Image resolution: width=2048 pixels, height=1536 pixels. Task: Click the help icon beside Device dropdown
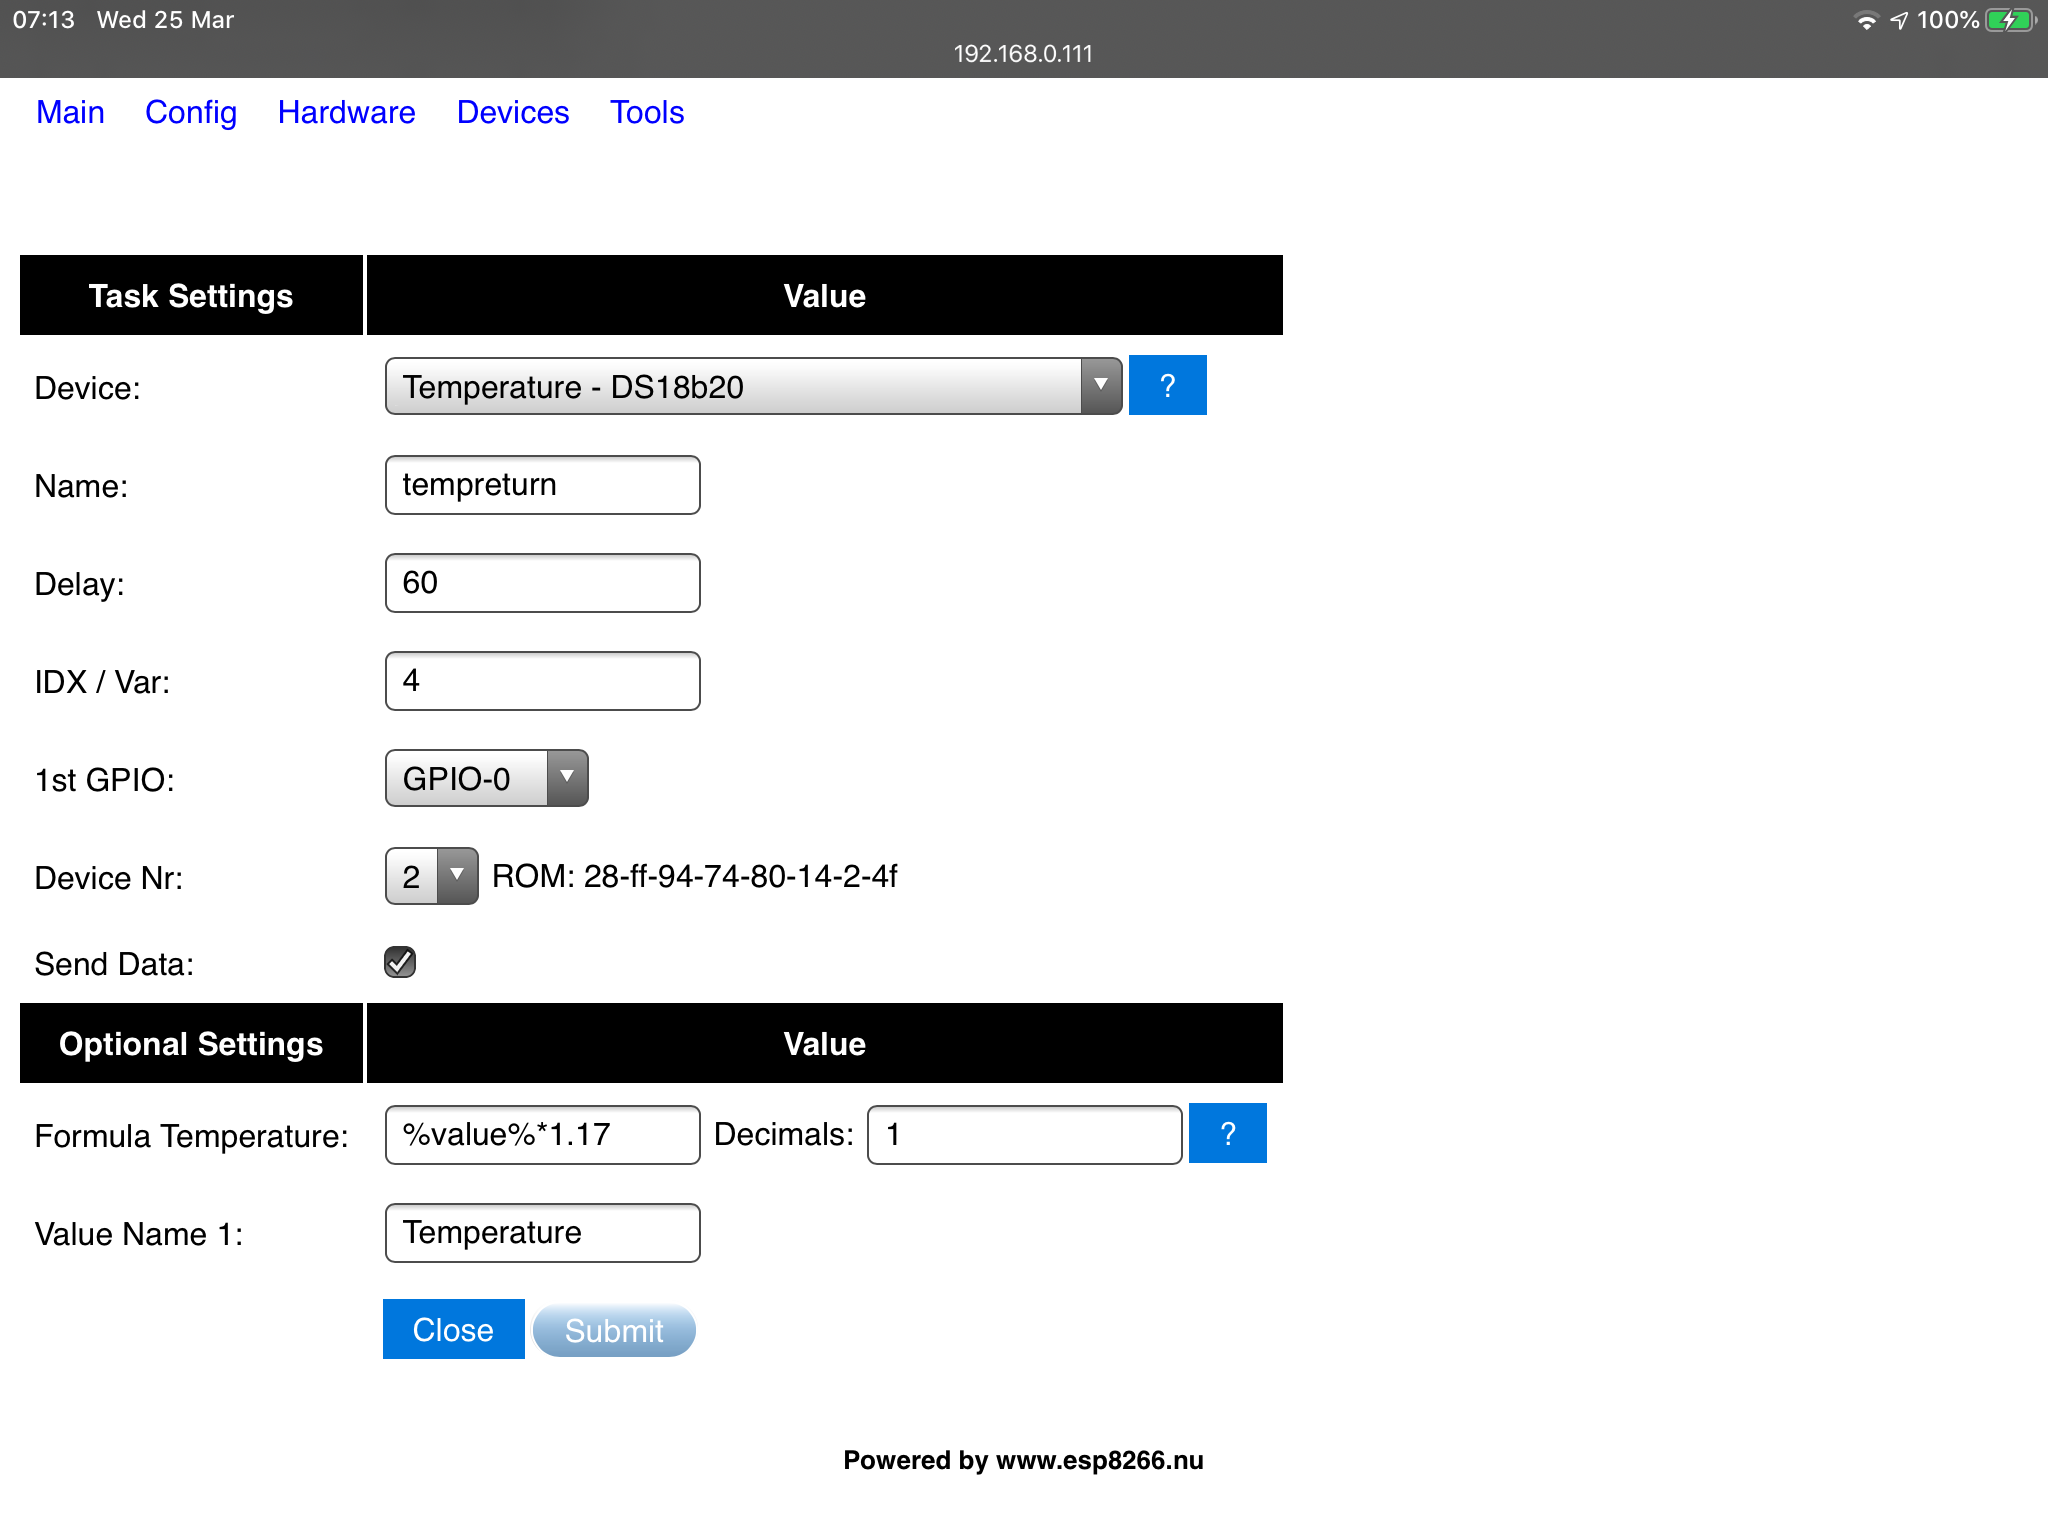1167,385
